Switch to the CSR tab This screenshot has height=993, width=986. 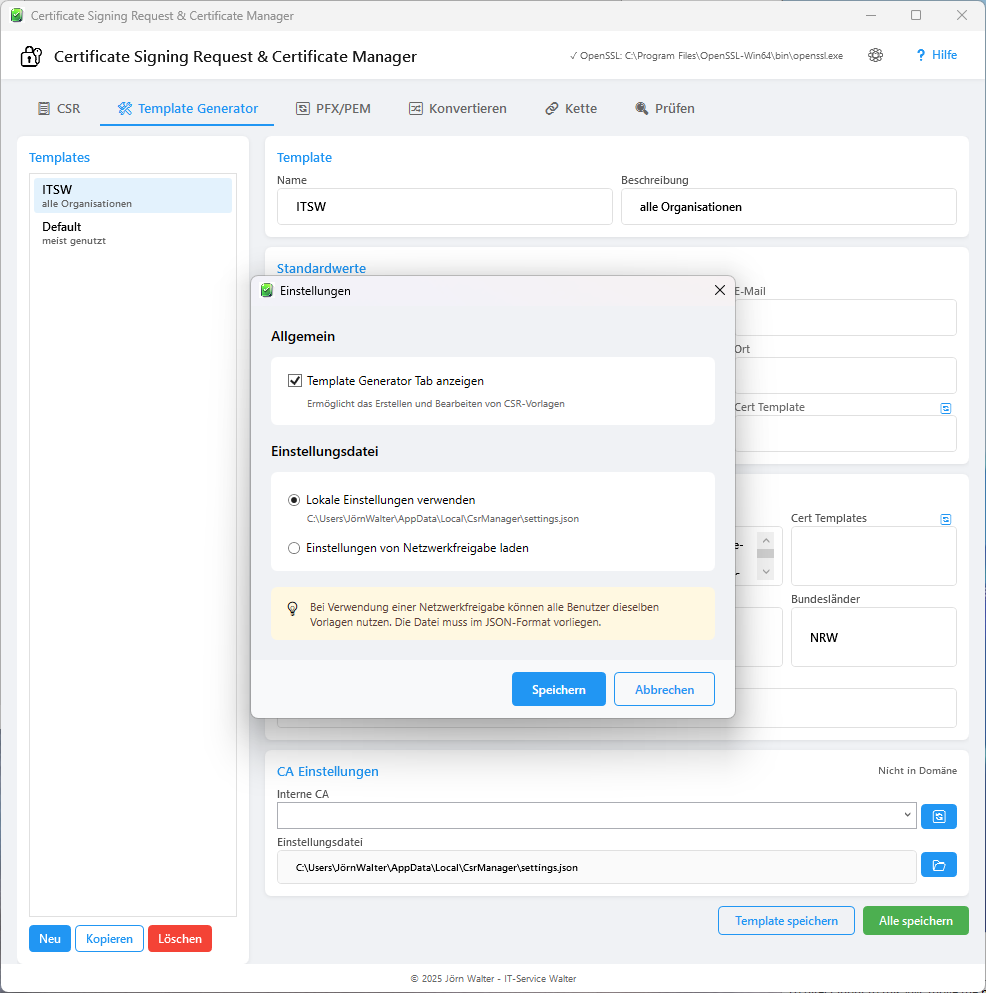(x=59, y=107)
